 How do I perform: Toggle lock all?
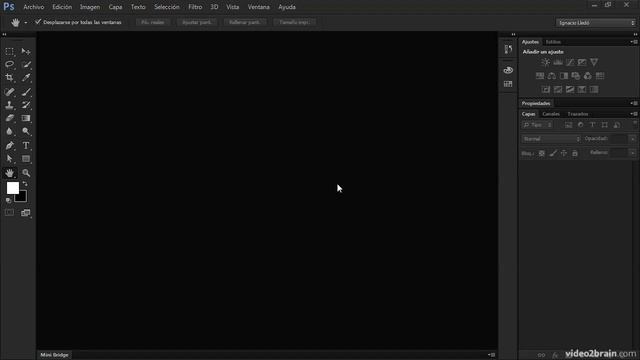pos(575,153)
